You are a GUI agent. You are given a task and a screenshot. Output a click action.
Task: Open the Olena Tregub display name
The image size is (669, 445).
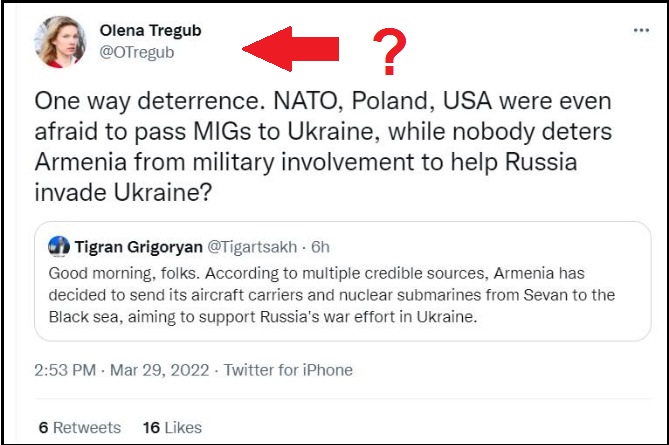coord(150,31)
